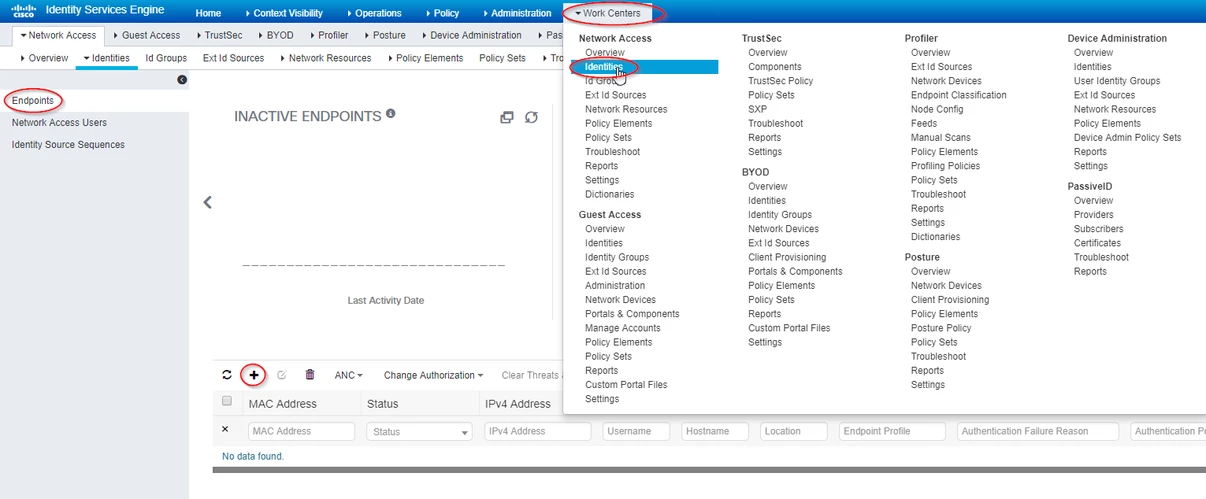Collapse the left sidebar with arrow icon
The width and height of the screenshot is (1206, 499).
(x=182, y=79)
